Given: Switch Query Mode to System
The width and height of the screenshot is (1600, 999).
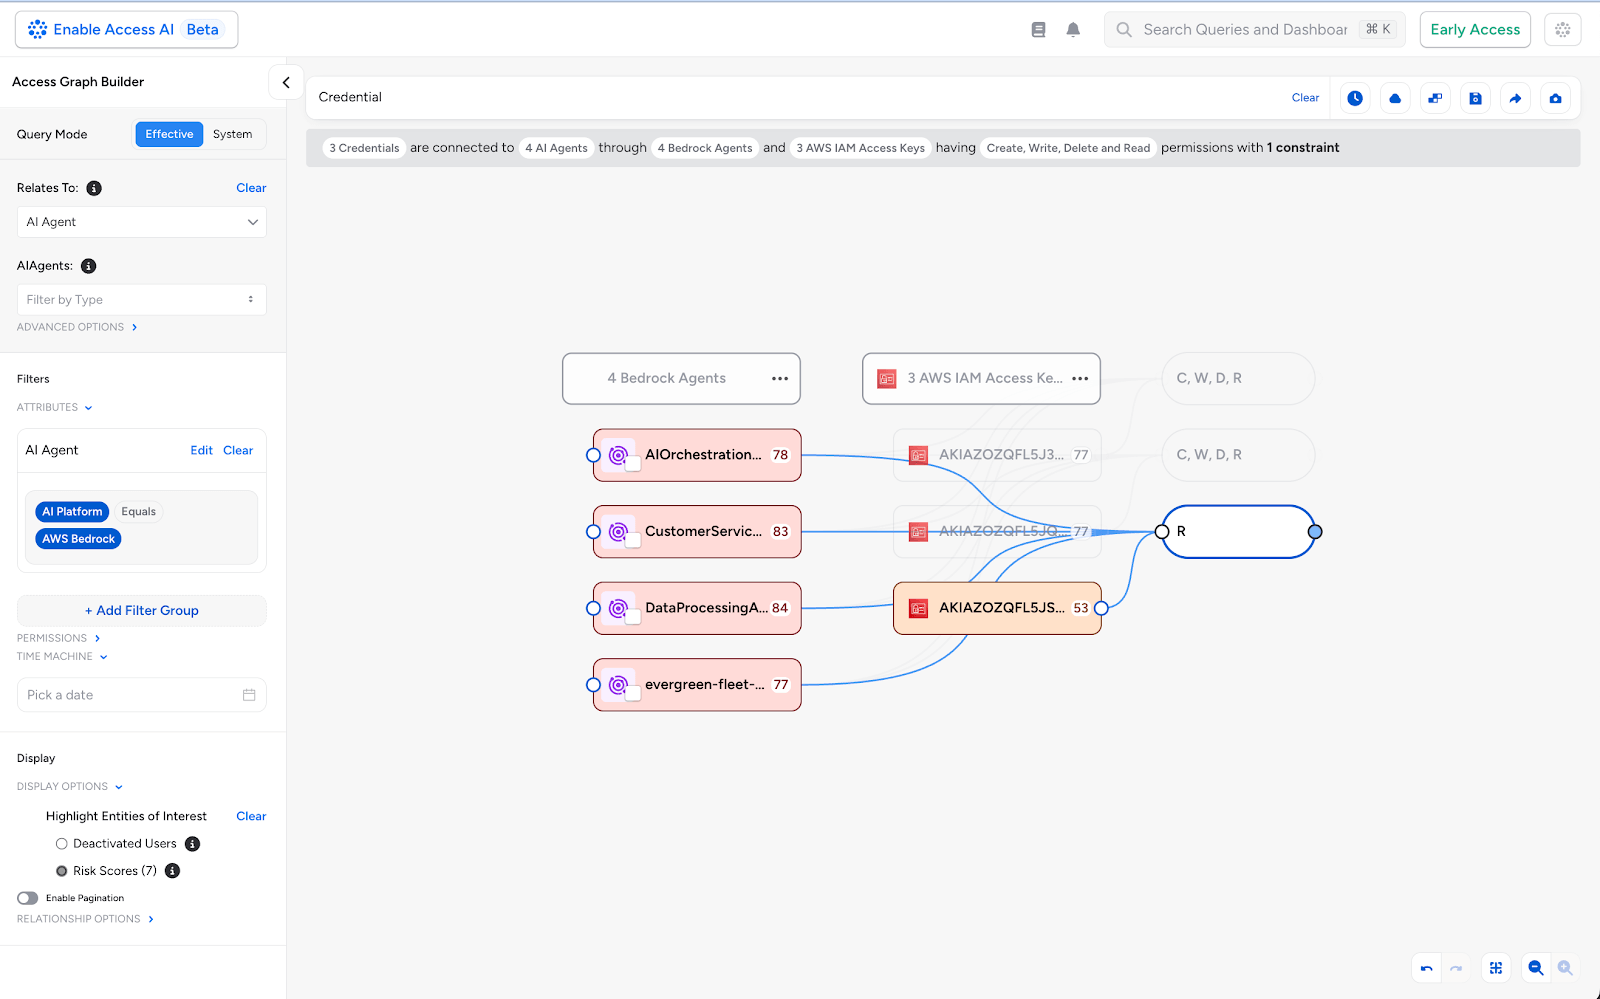Looking at the screenshot, I should pyautogui.click(x=232, y=134).
